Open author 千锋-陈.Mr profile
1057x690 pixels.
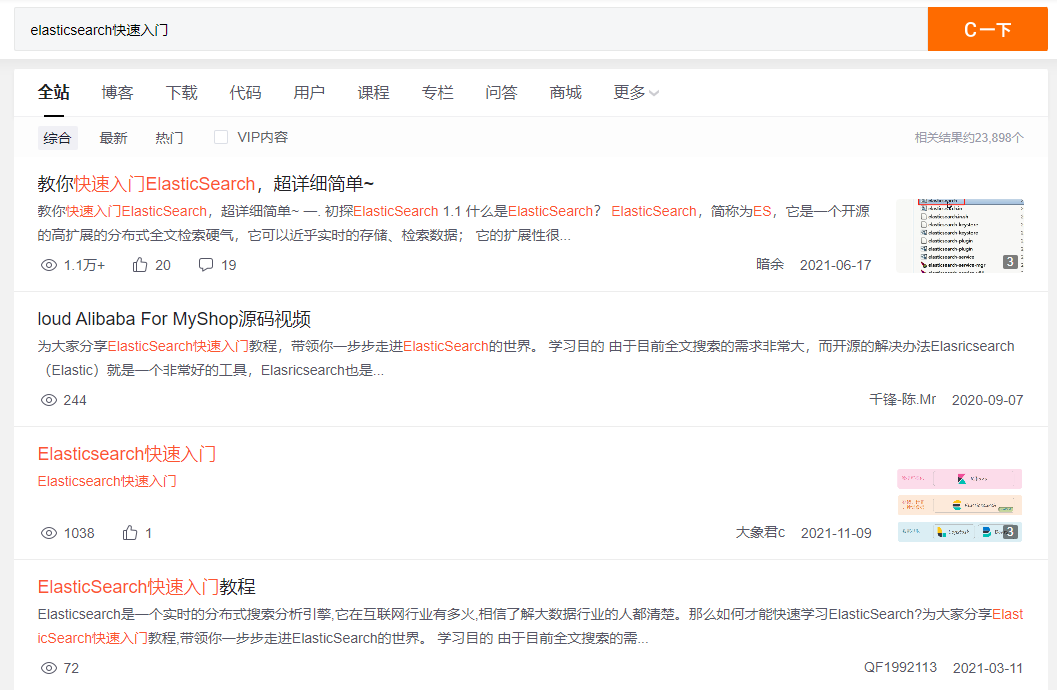pos(902,399)
